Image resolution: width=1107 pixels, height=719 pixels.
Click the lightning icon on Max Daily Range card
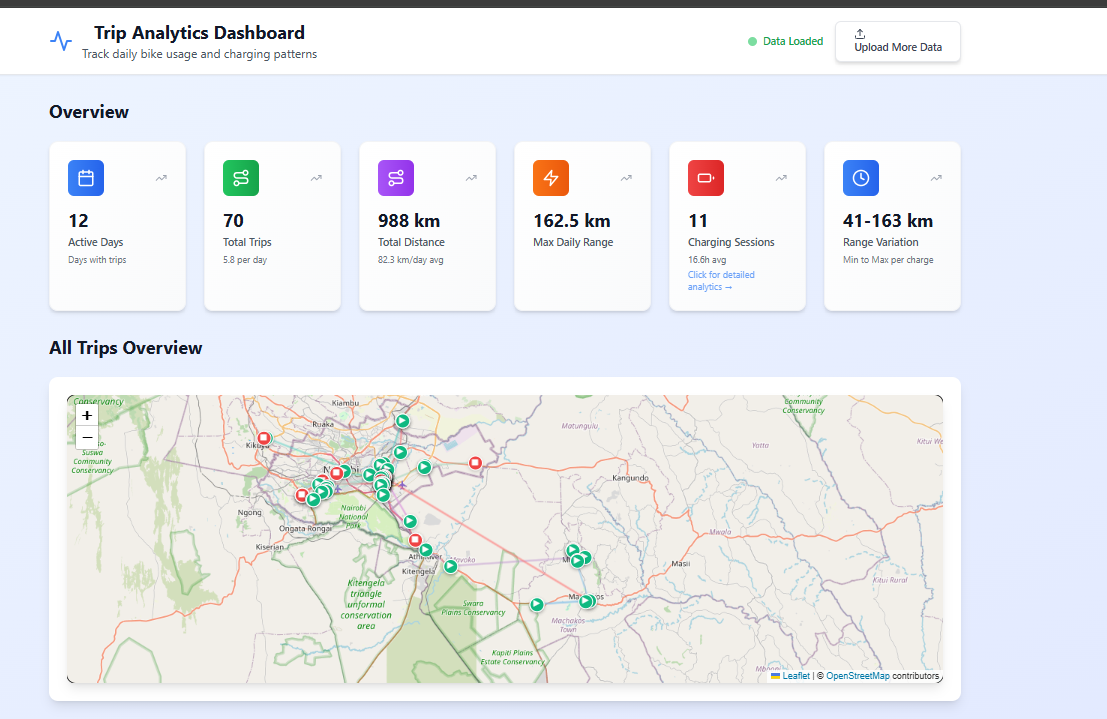(550, 177)
